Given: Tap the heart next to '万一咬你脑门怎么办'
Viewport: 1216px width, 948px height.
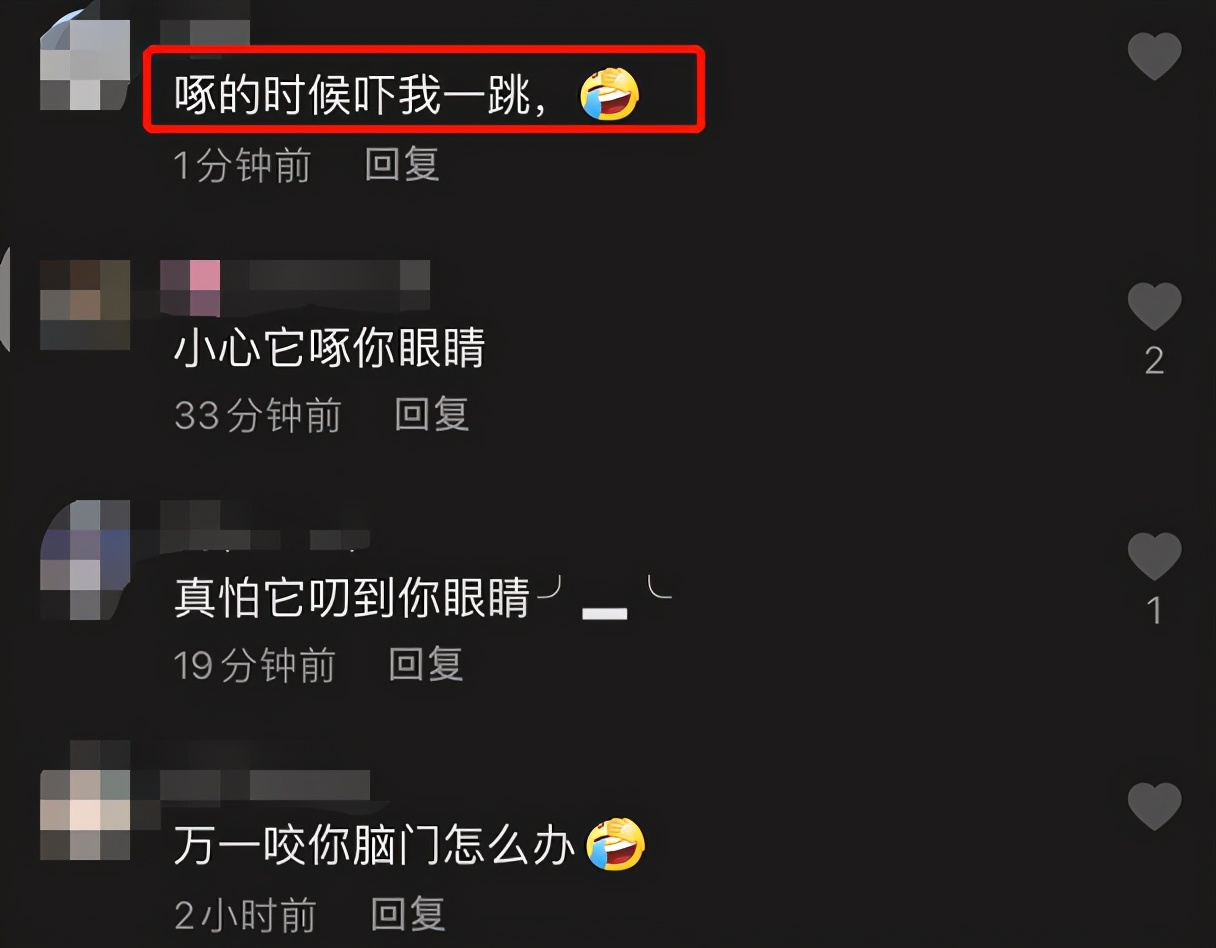Looking at the screenshot, I should 1154,806.
